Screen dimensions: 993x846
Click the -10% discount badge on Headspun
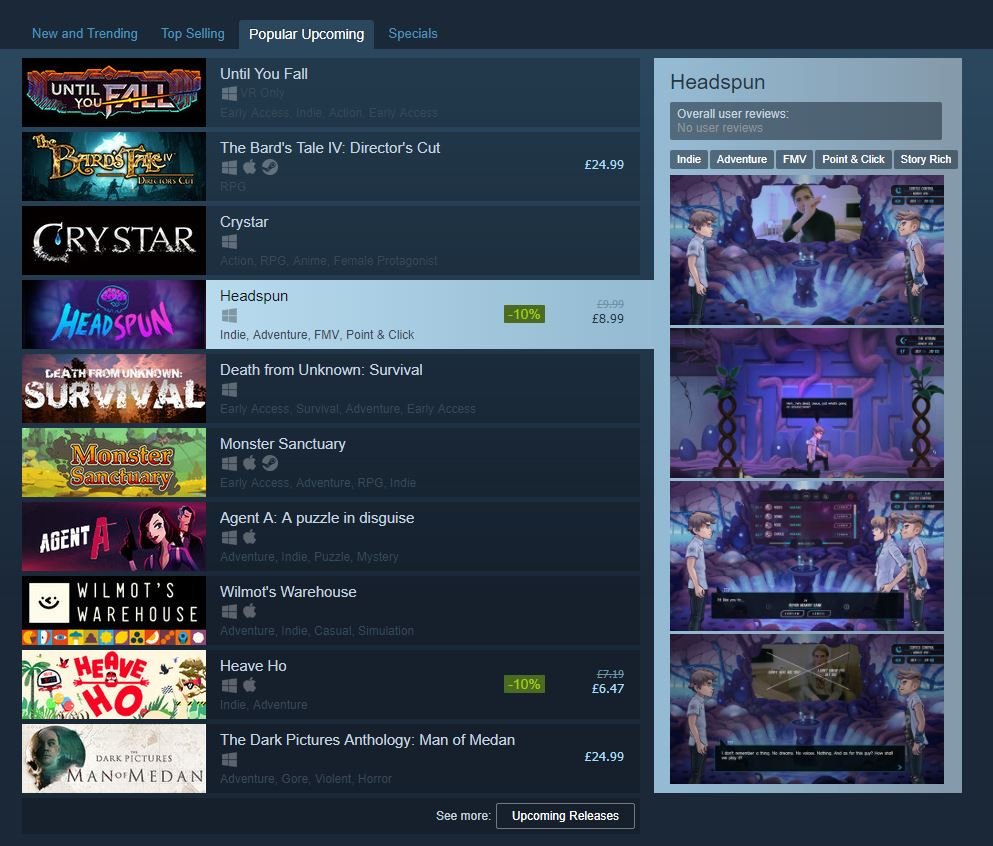(524, 314)
